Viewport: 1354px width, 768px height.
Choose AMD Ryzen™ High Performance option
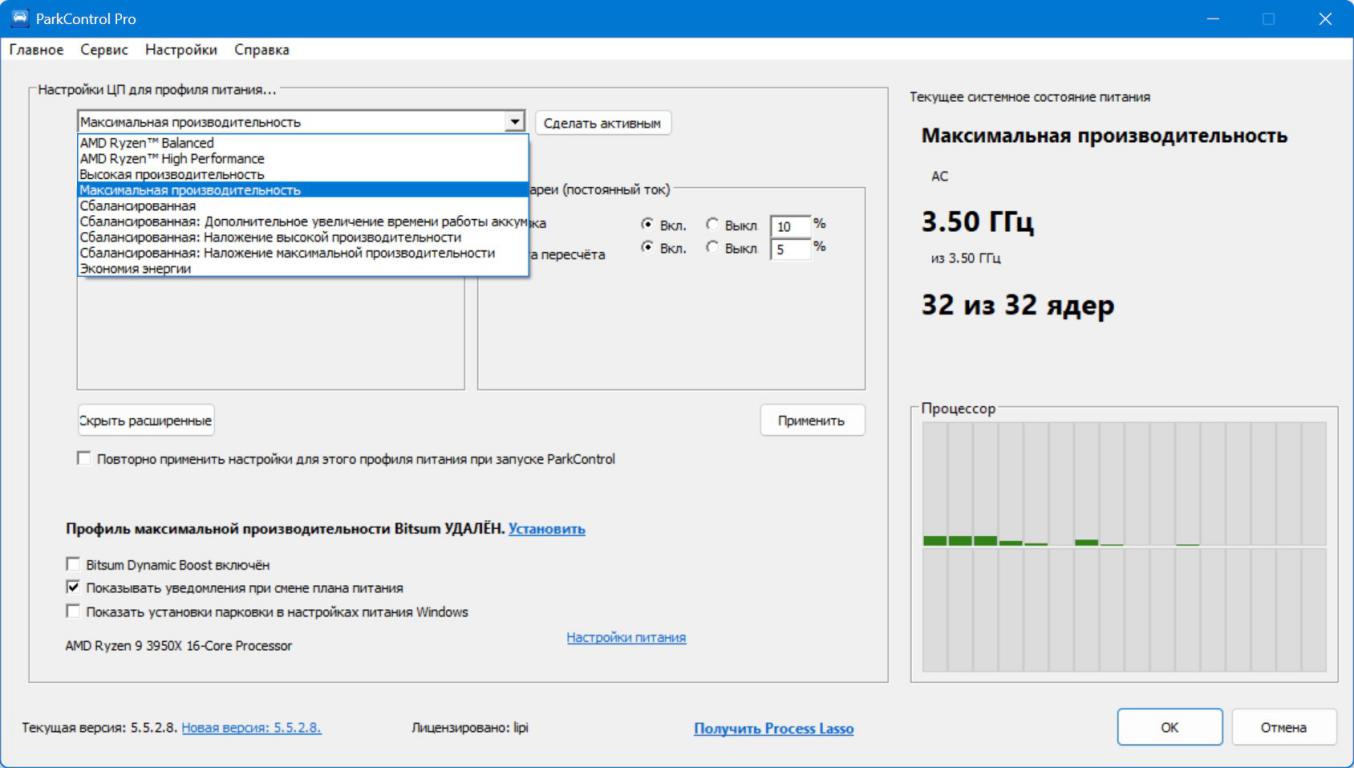(x=172, y=158)
